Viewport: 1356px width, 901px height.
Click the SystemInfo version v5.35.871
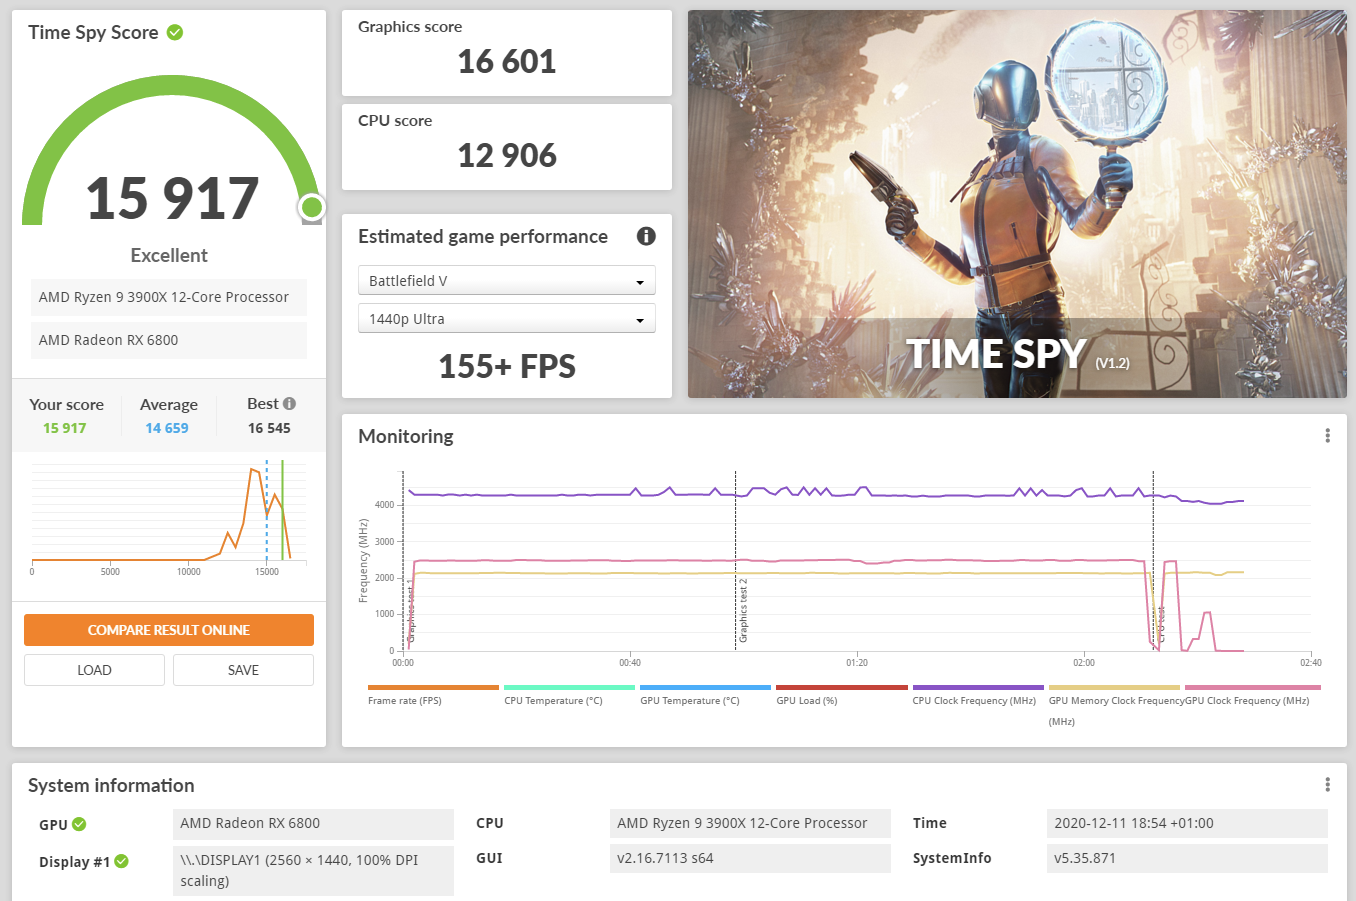coord(1187,858)
